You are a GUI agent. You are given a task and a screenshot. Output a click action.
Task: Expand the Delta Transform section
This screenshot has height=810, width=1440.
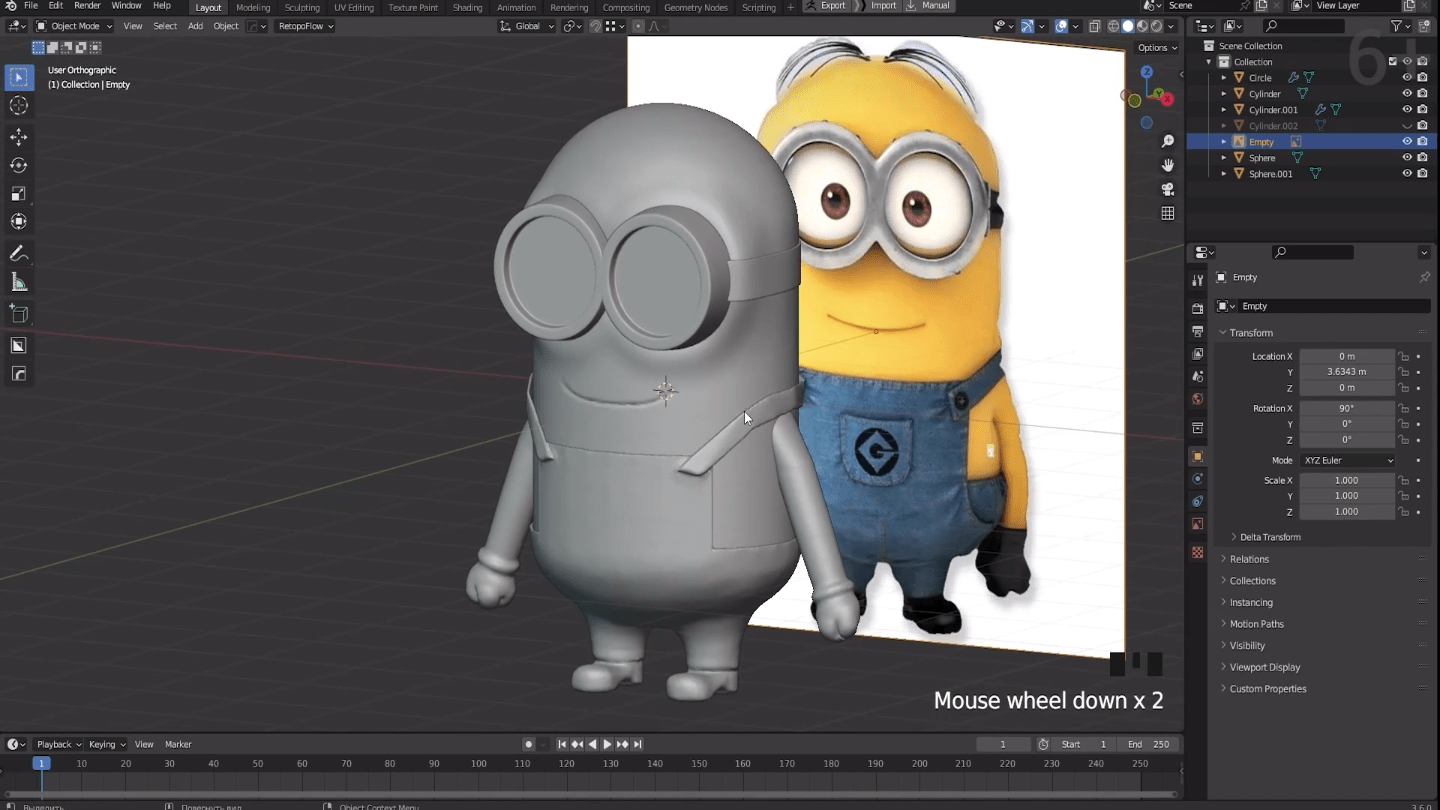(x=1269, y=537)
